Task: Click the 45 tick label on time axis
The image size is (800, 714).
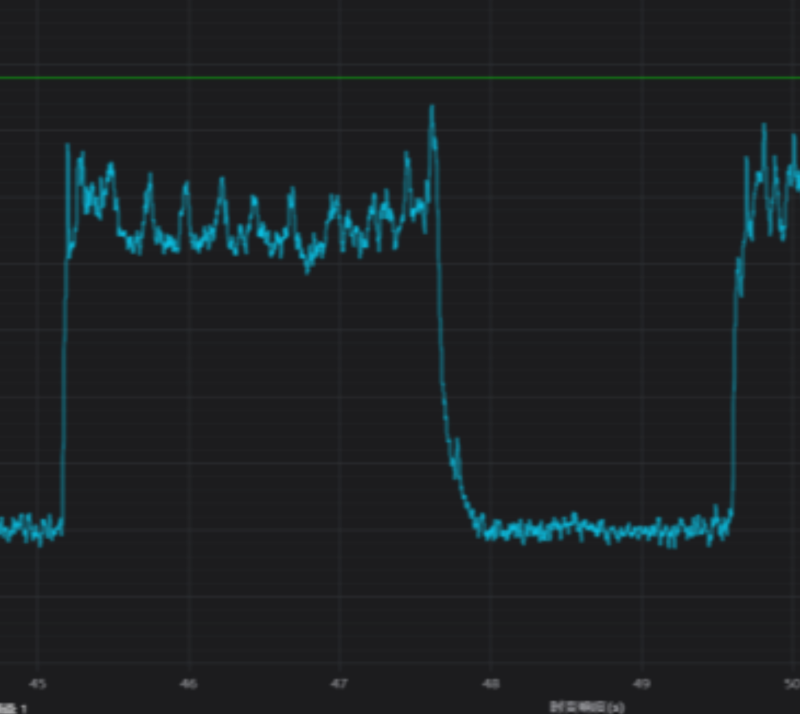Action: tap(38, 684)
